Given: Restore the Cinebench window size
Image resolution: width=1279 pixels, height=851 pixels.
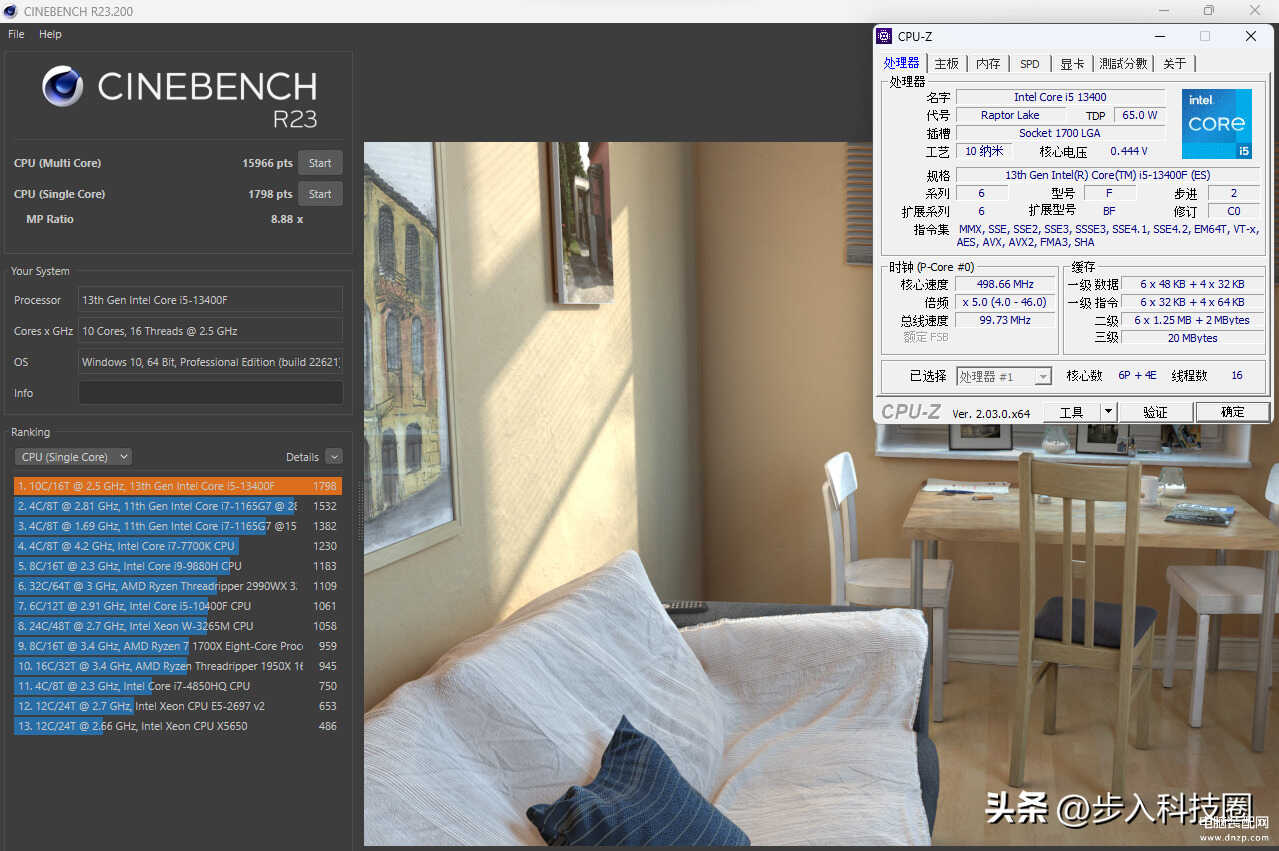Looking at the screenshot, I should pos(1209,11).
